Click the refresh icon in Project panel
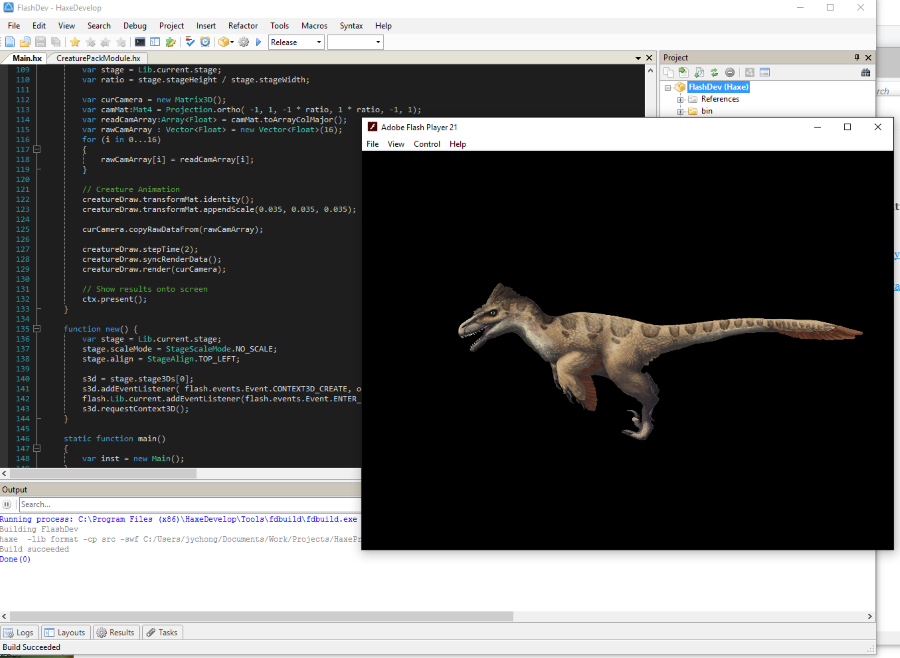The width and height of the screenshot is (900, 658). click(x=715, y=72)
